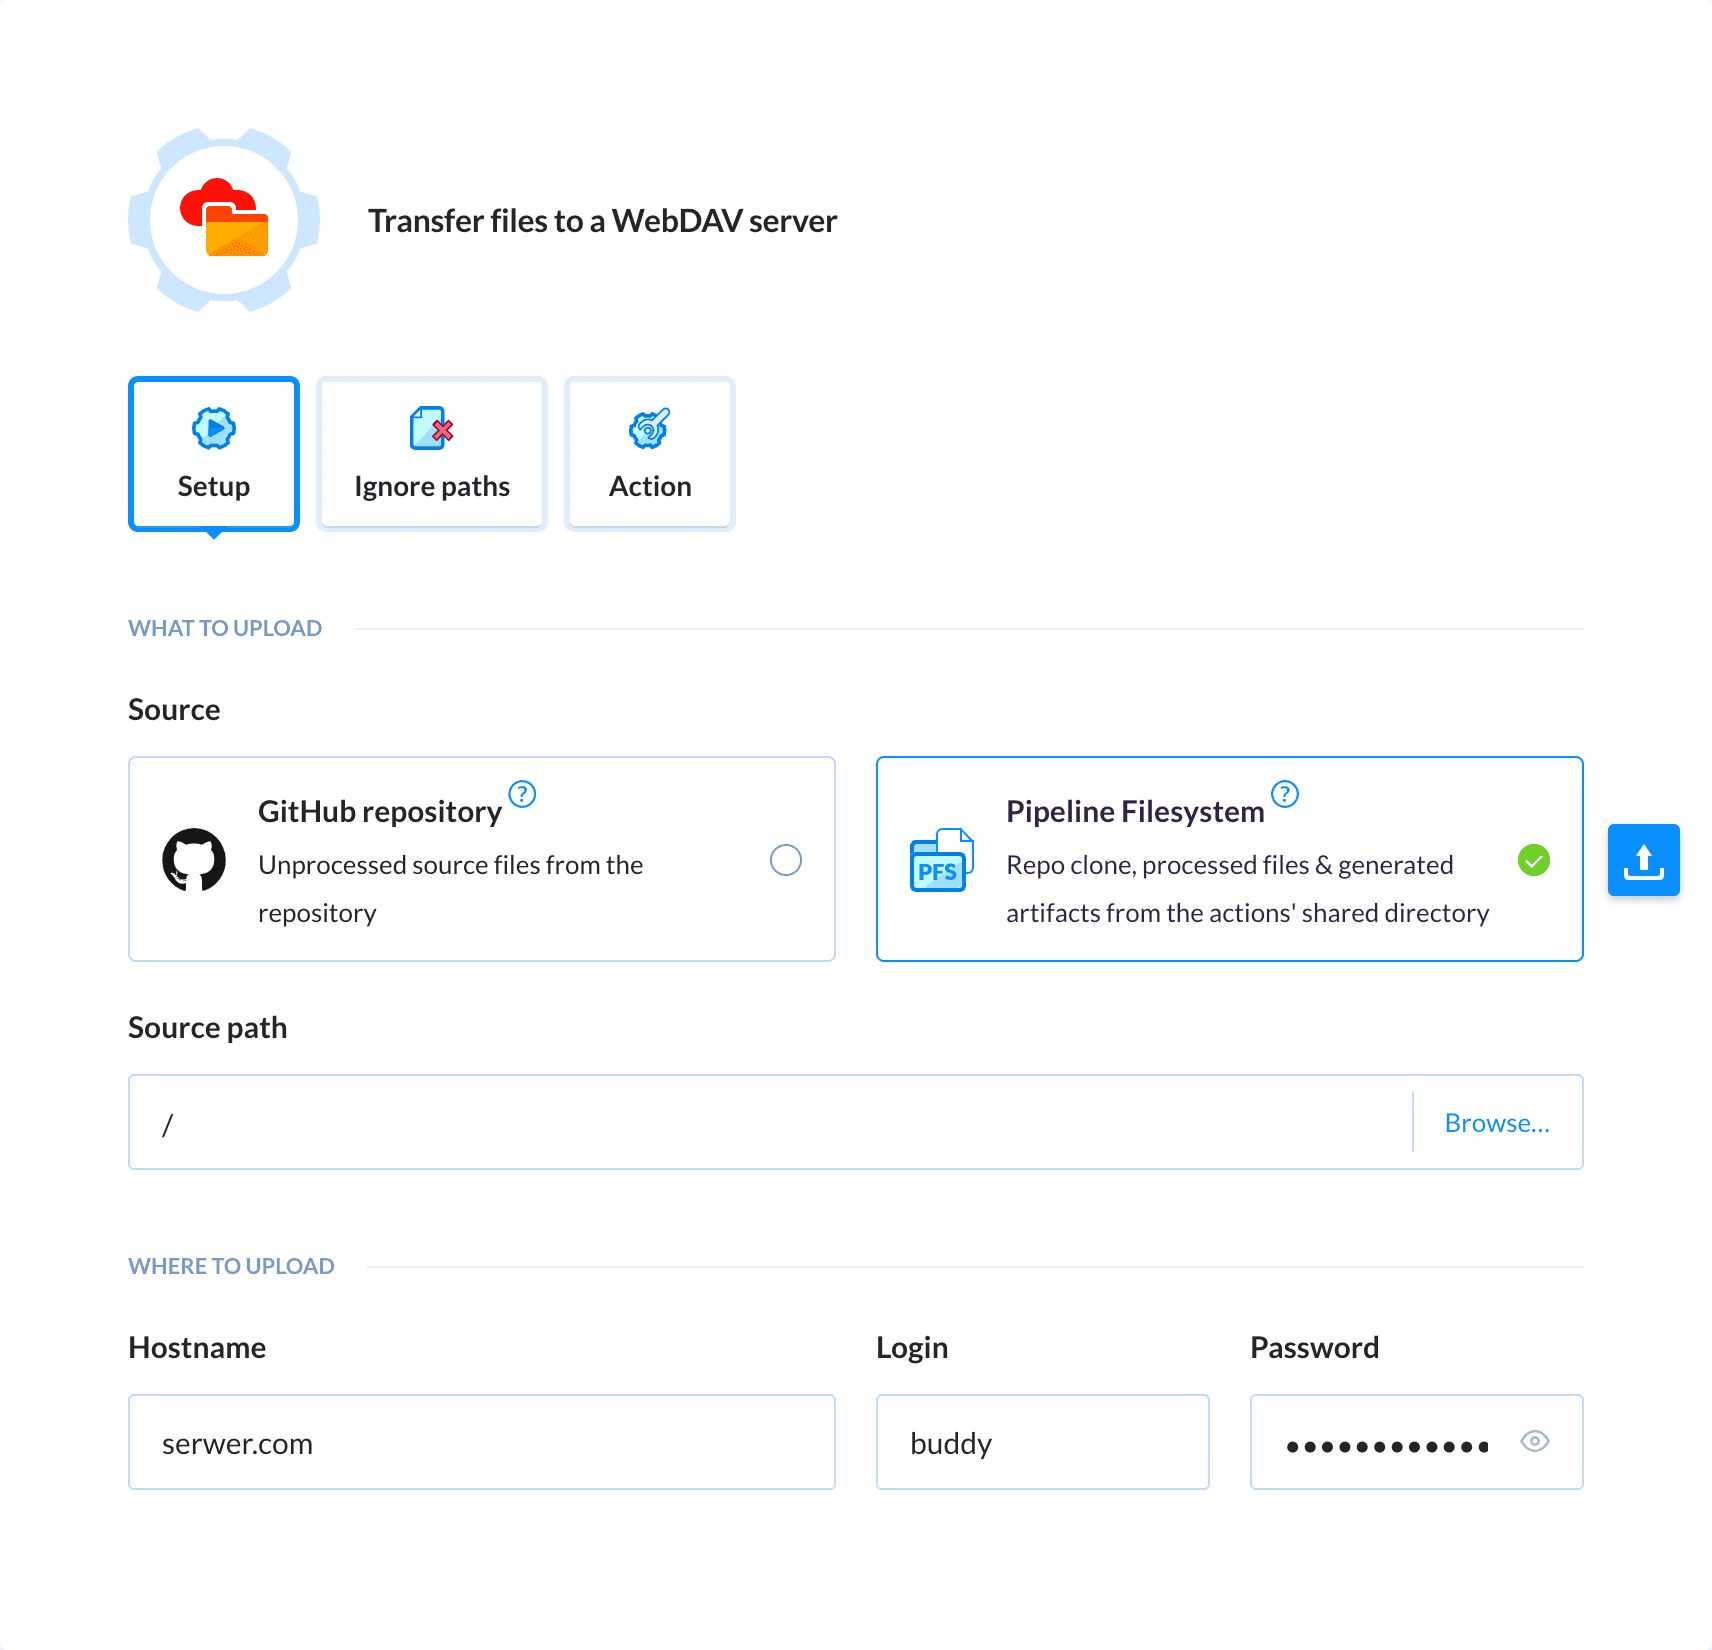This screenshot has width=1712, height=1650.
Task: Click the Browse... link for source path
Action: point(1497,1123)
